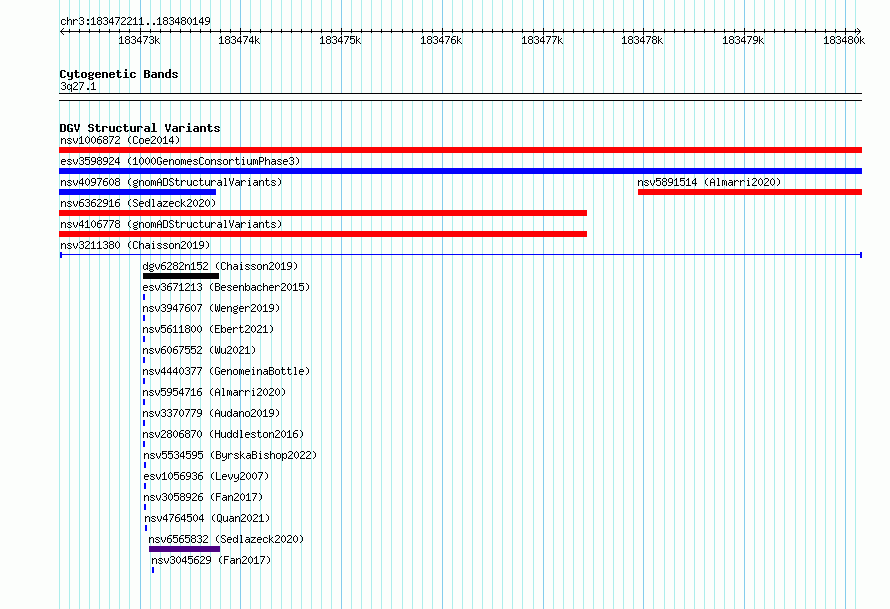Open nsv3947607 (Wenger2019) variant

(211, 308)
